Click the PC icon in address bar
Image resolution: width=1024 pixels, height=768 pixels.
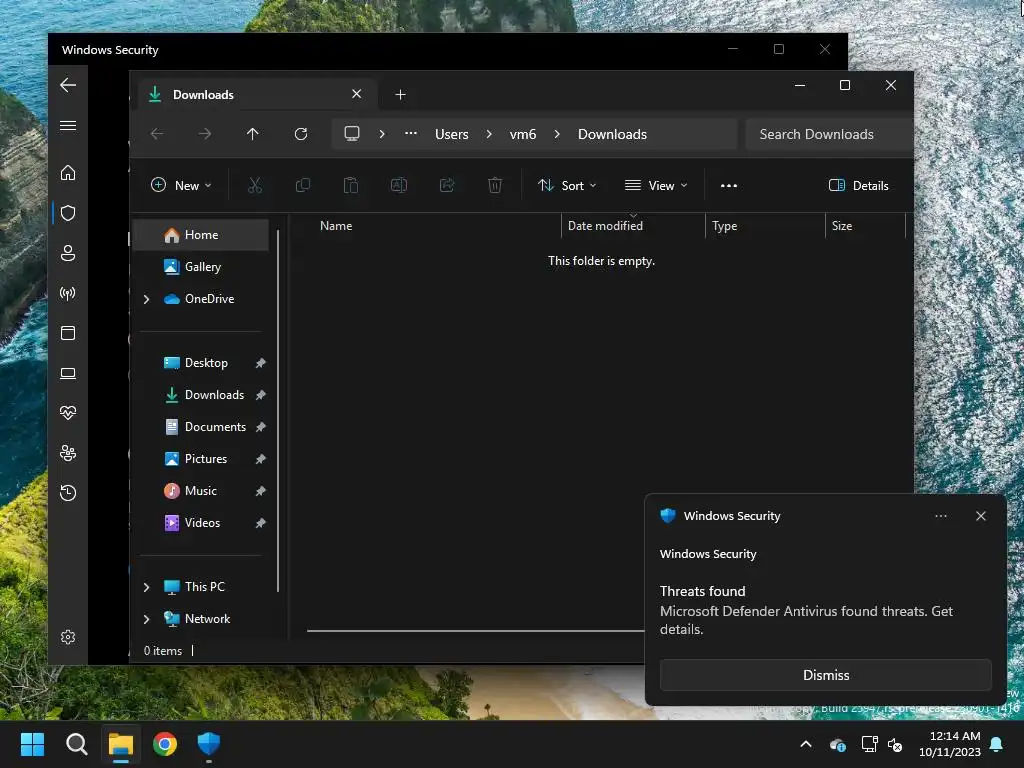[352, 134]
